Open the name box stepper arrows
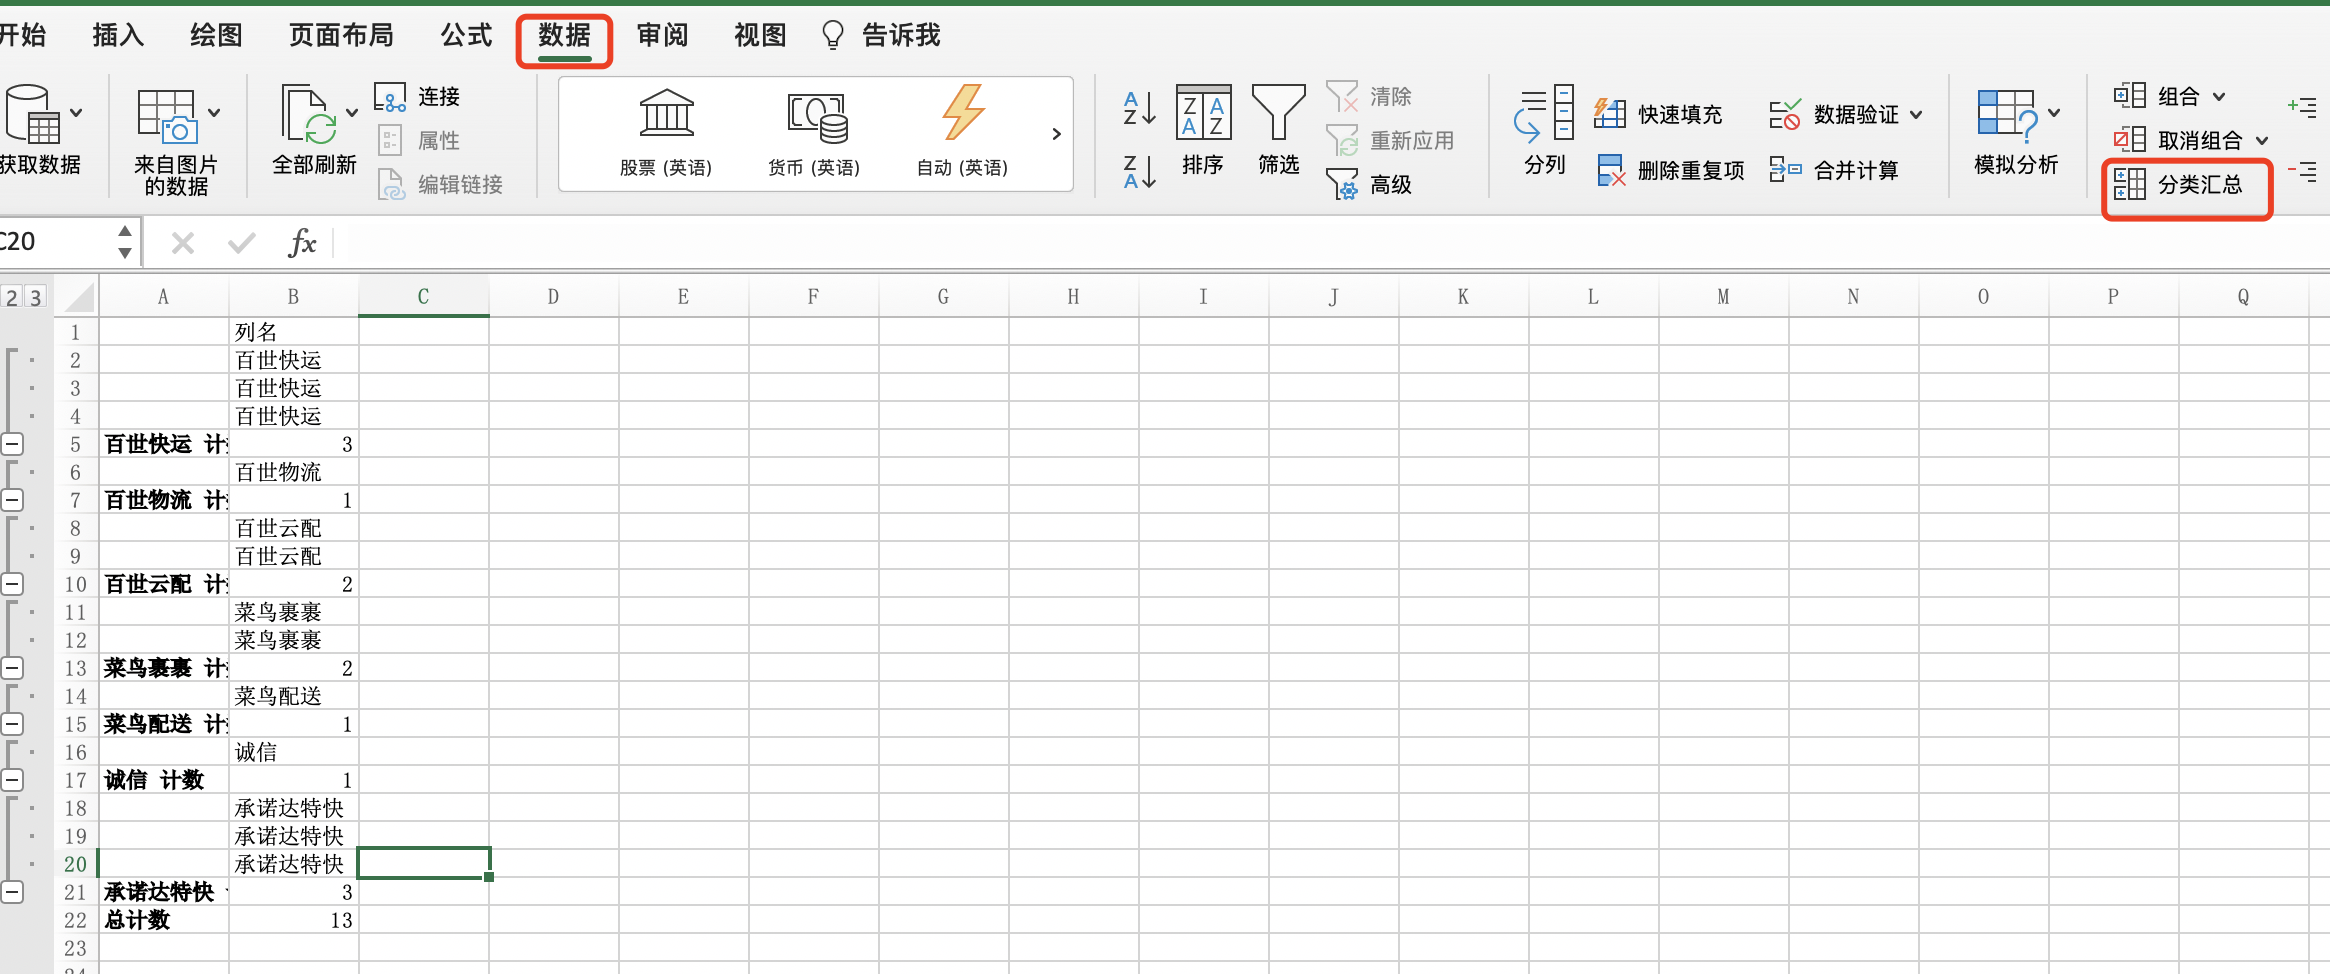 point(125,242)
